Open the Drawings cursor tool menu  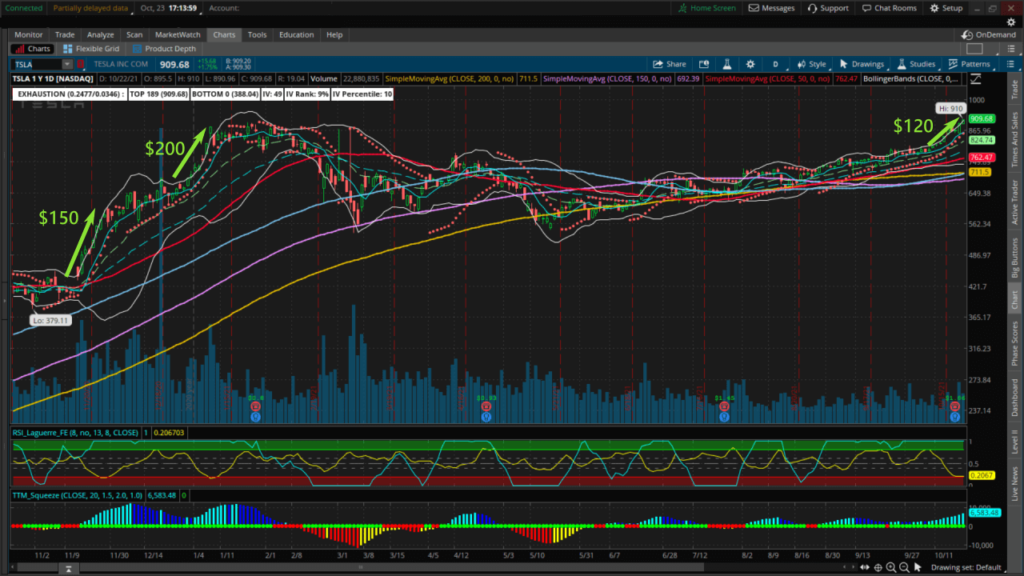[x=860, y=63]
